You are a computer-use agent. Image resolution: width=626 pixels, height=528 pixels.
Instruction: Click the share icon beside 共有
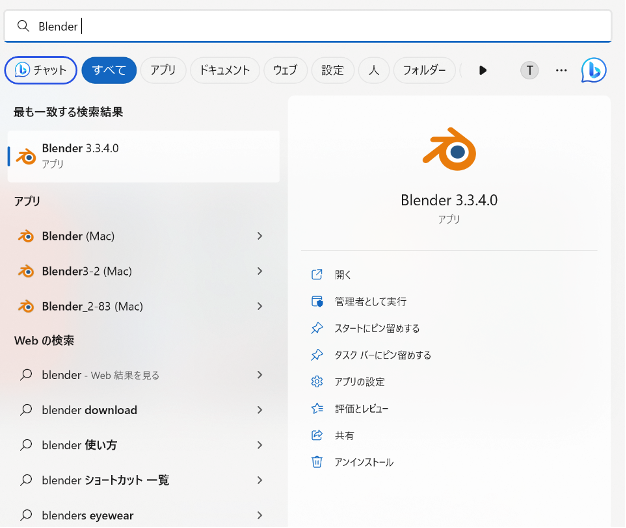[x=317, y=435]
